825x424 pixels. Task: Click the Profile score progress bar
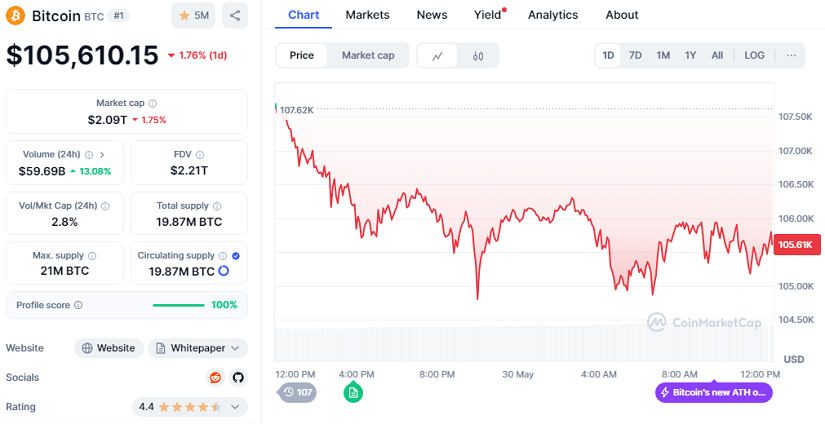[178, 305]
